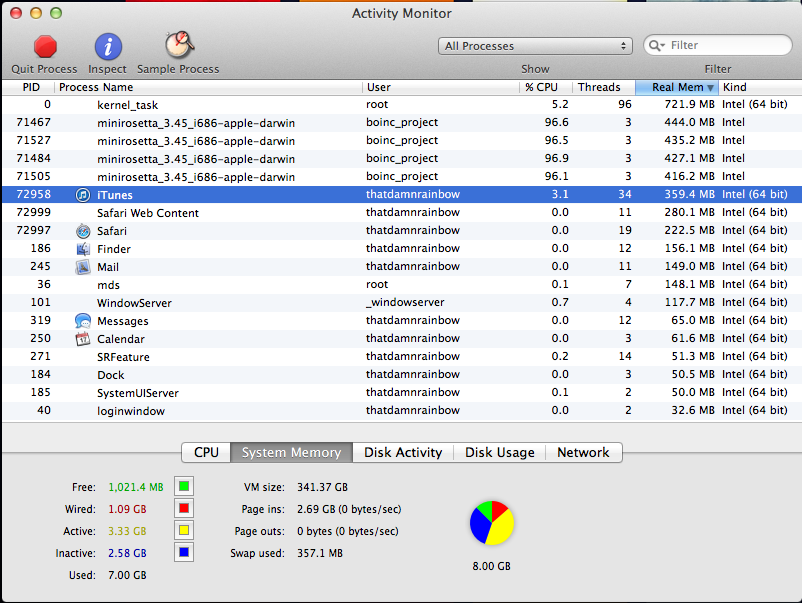The image size is (802, 603).
Task: Click the red Wired memory color swatch
Action: [184, 508]
